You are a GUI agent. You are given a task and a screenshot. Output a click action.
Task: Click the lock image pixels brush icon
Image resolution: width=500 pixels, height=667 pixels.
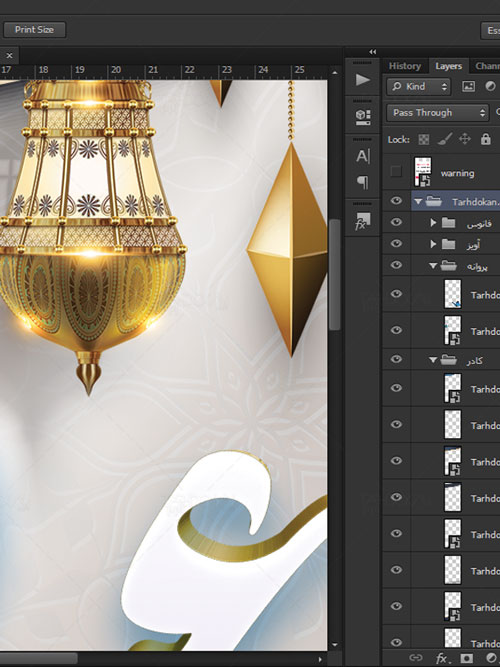click(x=445, y=139)
